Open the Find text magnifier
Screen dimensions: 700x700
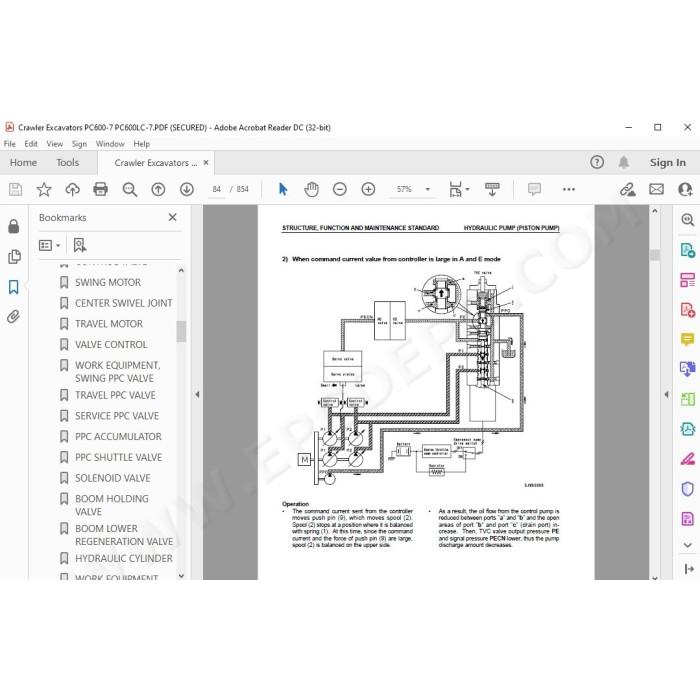point(129,189)
